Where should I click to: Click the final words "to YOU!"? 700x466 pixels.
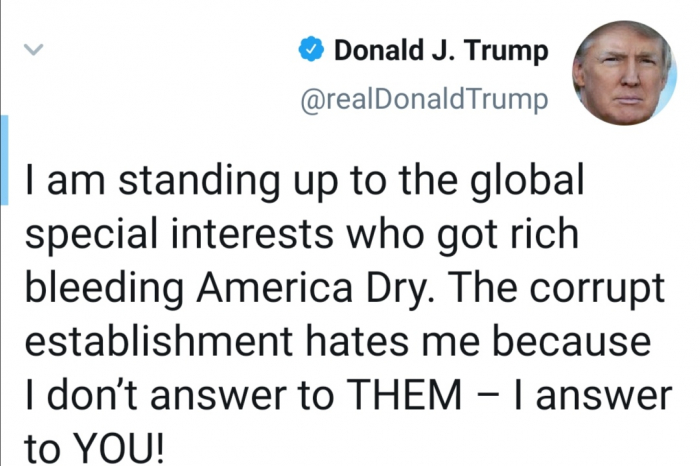(x=94, y=448)
